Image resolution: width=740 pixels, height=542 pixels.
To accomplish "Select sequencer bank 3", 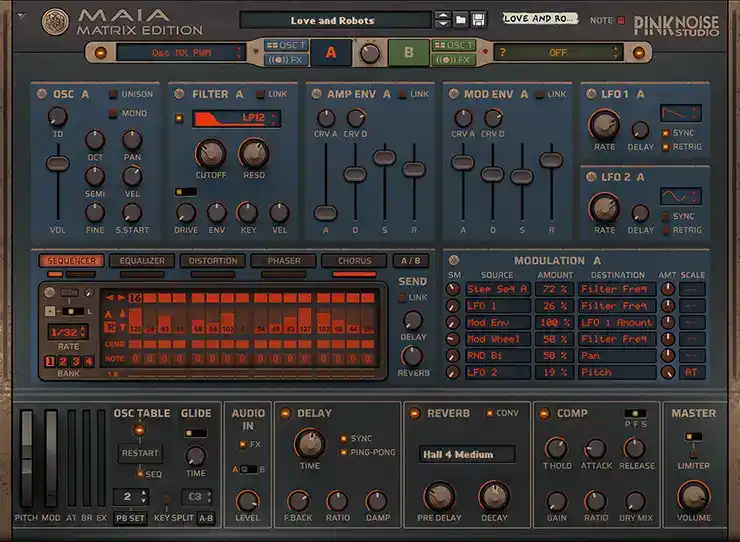I will (x=76, y=362).
